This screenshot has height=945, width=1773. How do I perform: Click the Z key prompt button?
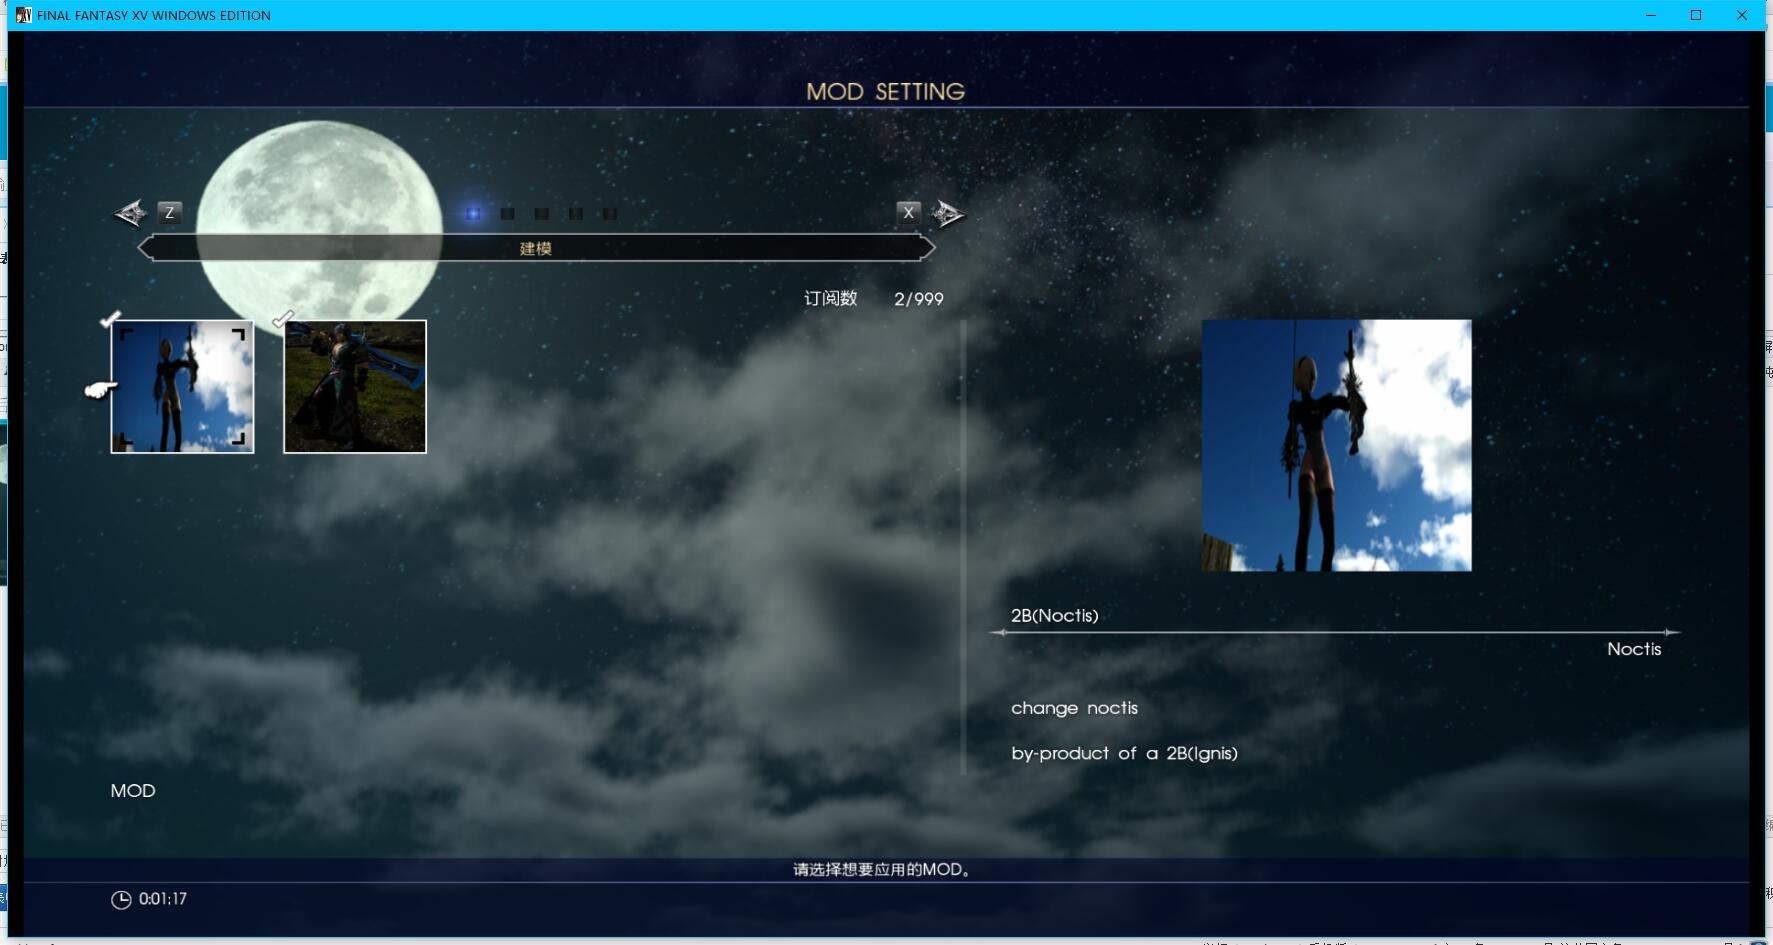click(170, 212)
